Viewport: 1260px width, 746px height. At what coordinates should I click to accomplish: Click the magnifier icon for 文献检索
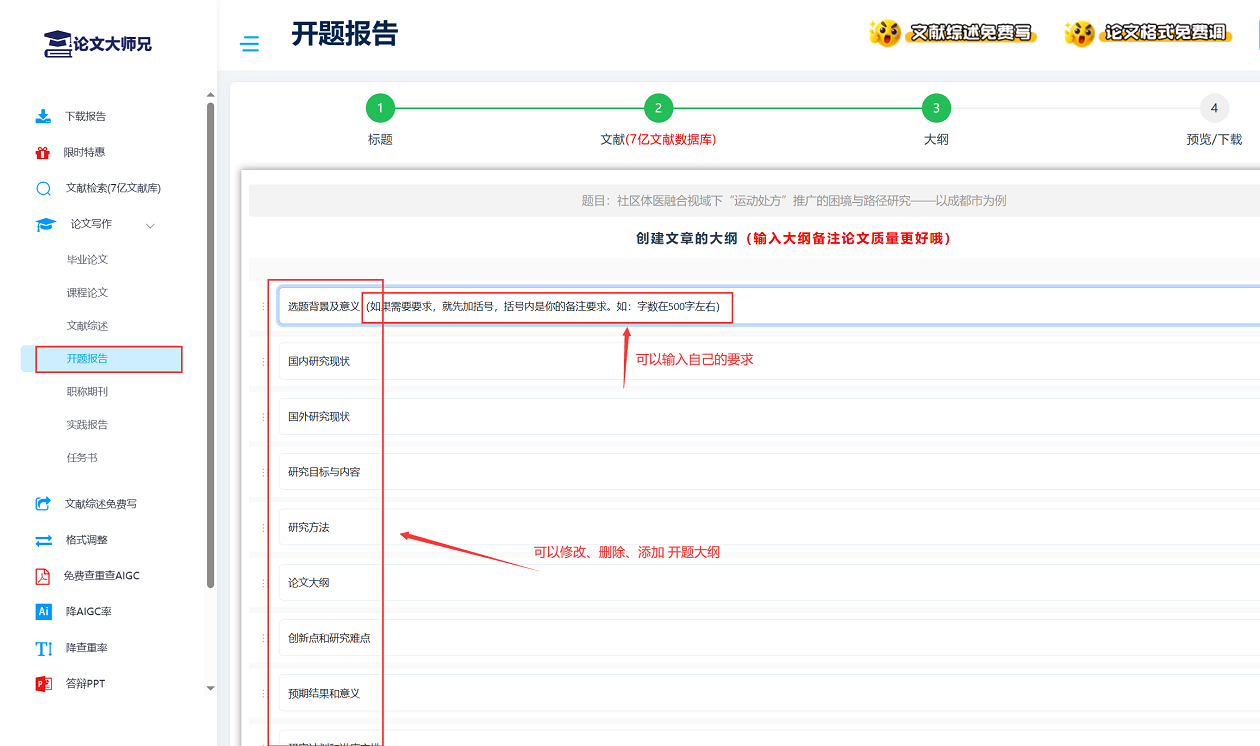point(43,189)
